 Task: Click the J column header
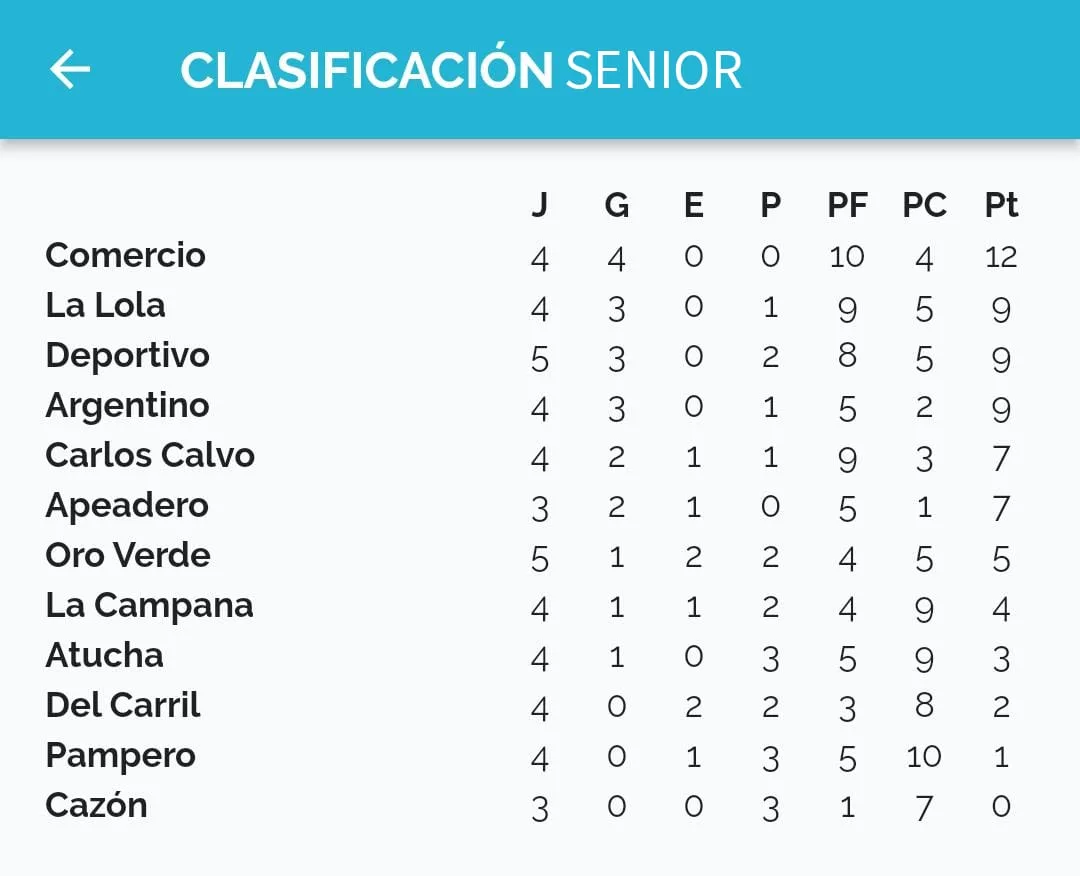point(539,205)
